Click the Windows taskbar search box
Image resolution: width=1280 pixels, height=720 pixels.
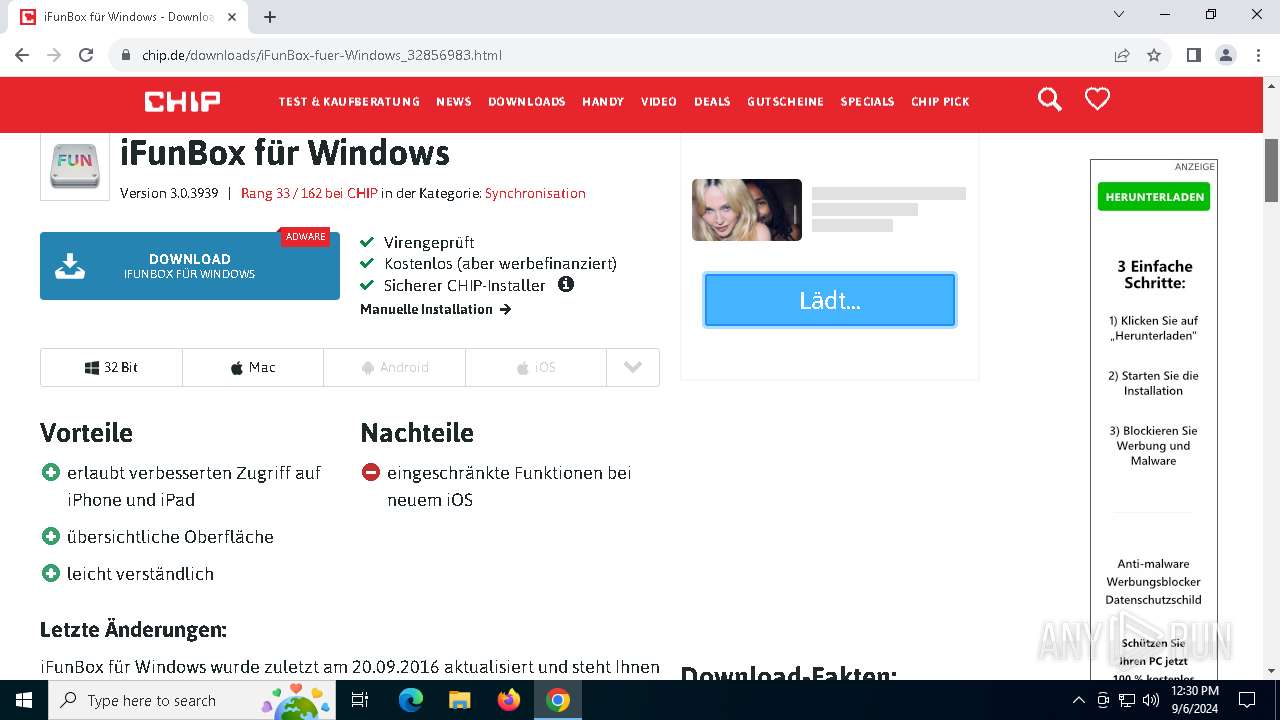(190, 700)
